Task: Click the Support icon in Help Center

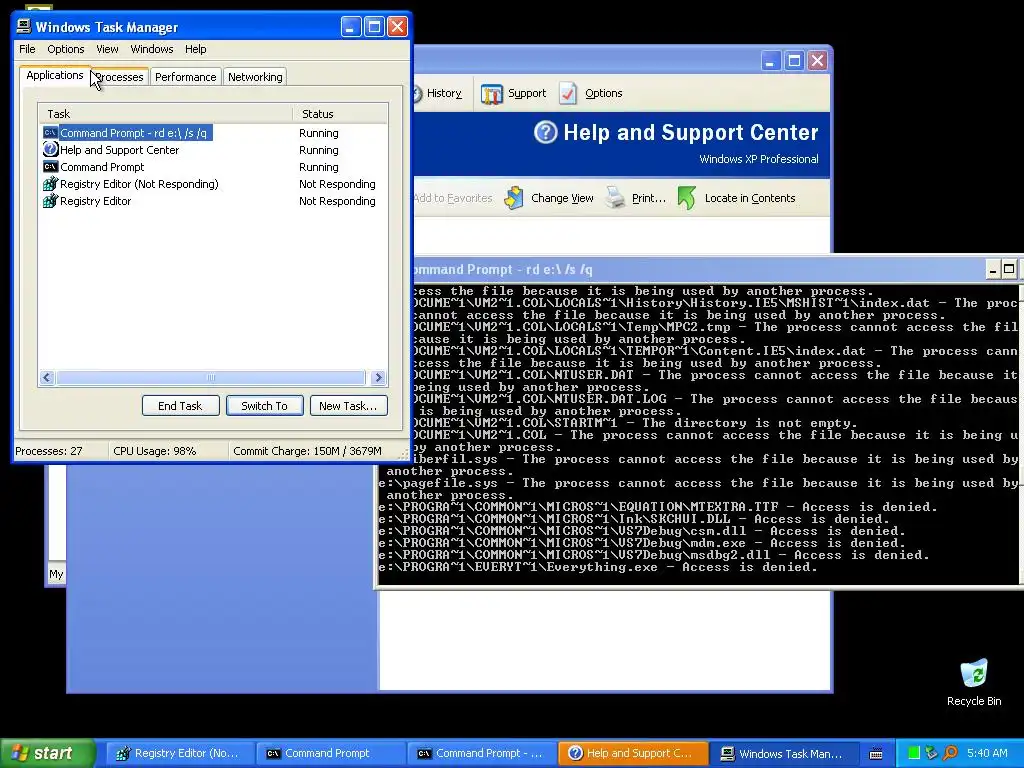Action: tap(492, 94)
